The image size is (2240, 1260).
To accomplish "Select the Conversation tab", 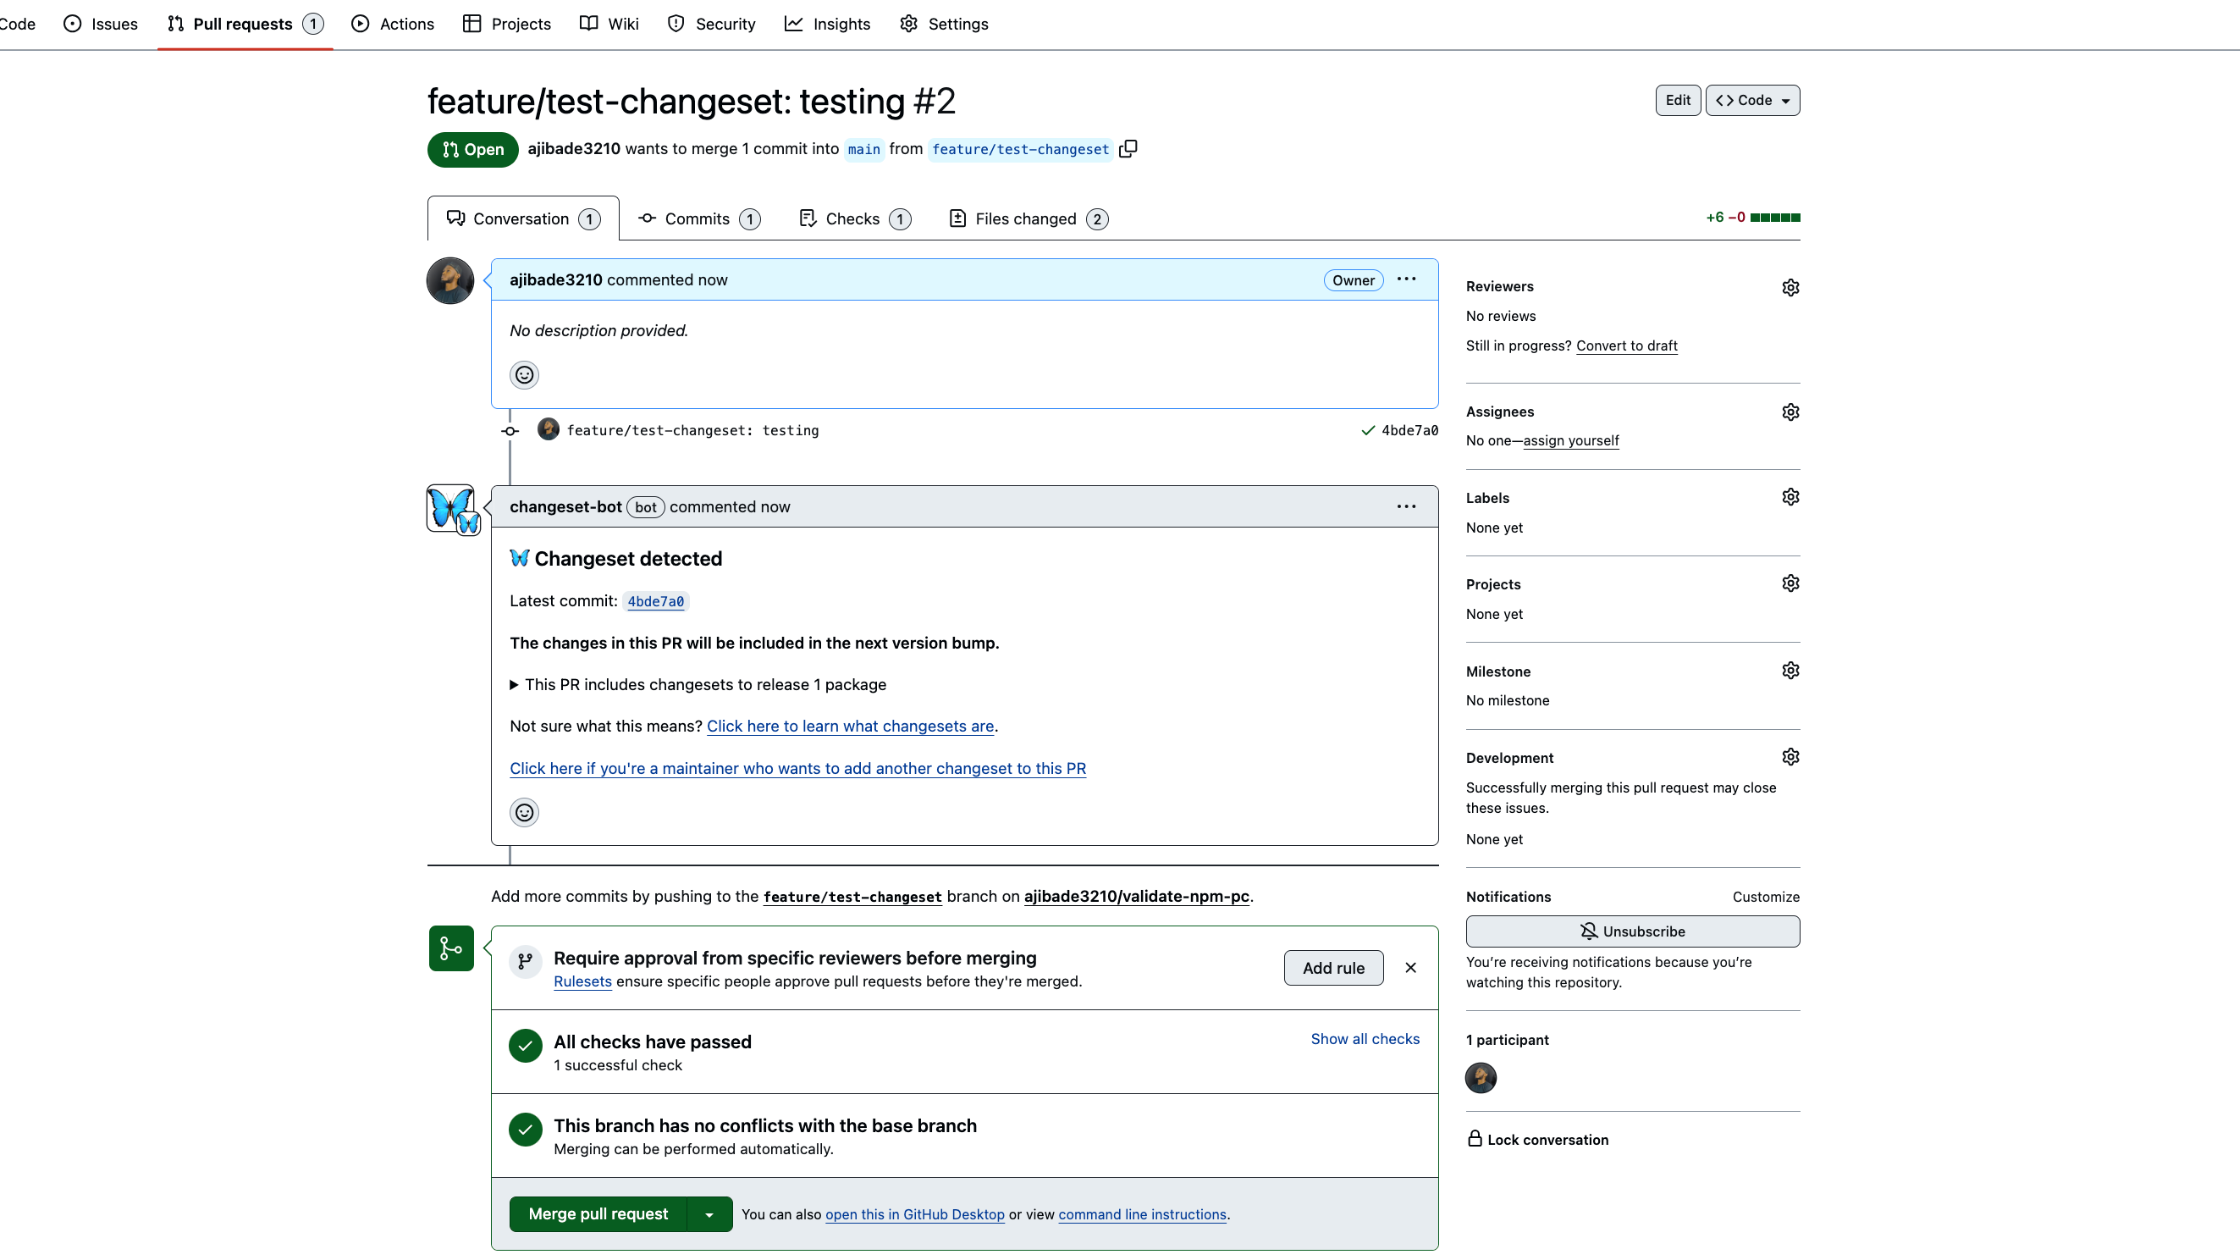I will [522, 217].
